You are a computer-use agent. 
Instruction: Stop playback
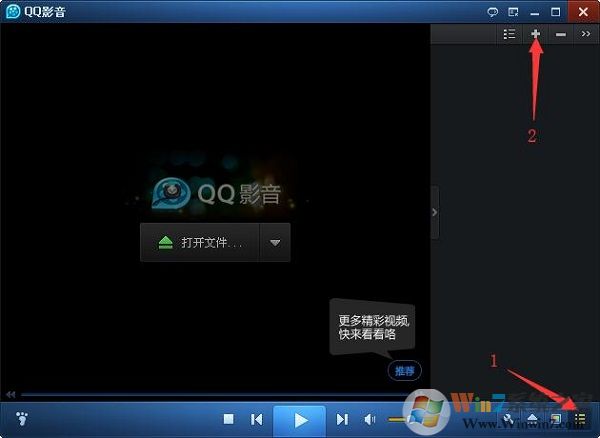tap(228, 419)
